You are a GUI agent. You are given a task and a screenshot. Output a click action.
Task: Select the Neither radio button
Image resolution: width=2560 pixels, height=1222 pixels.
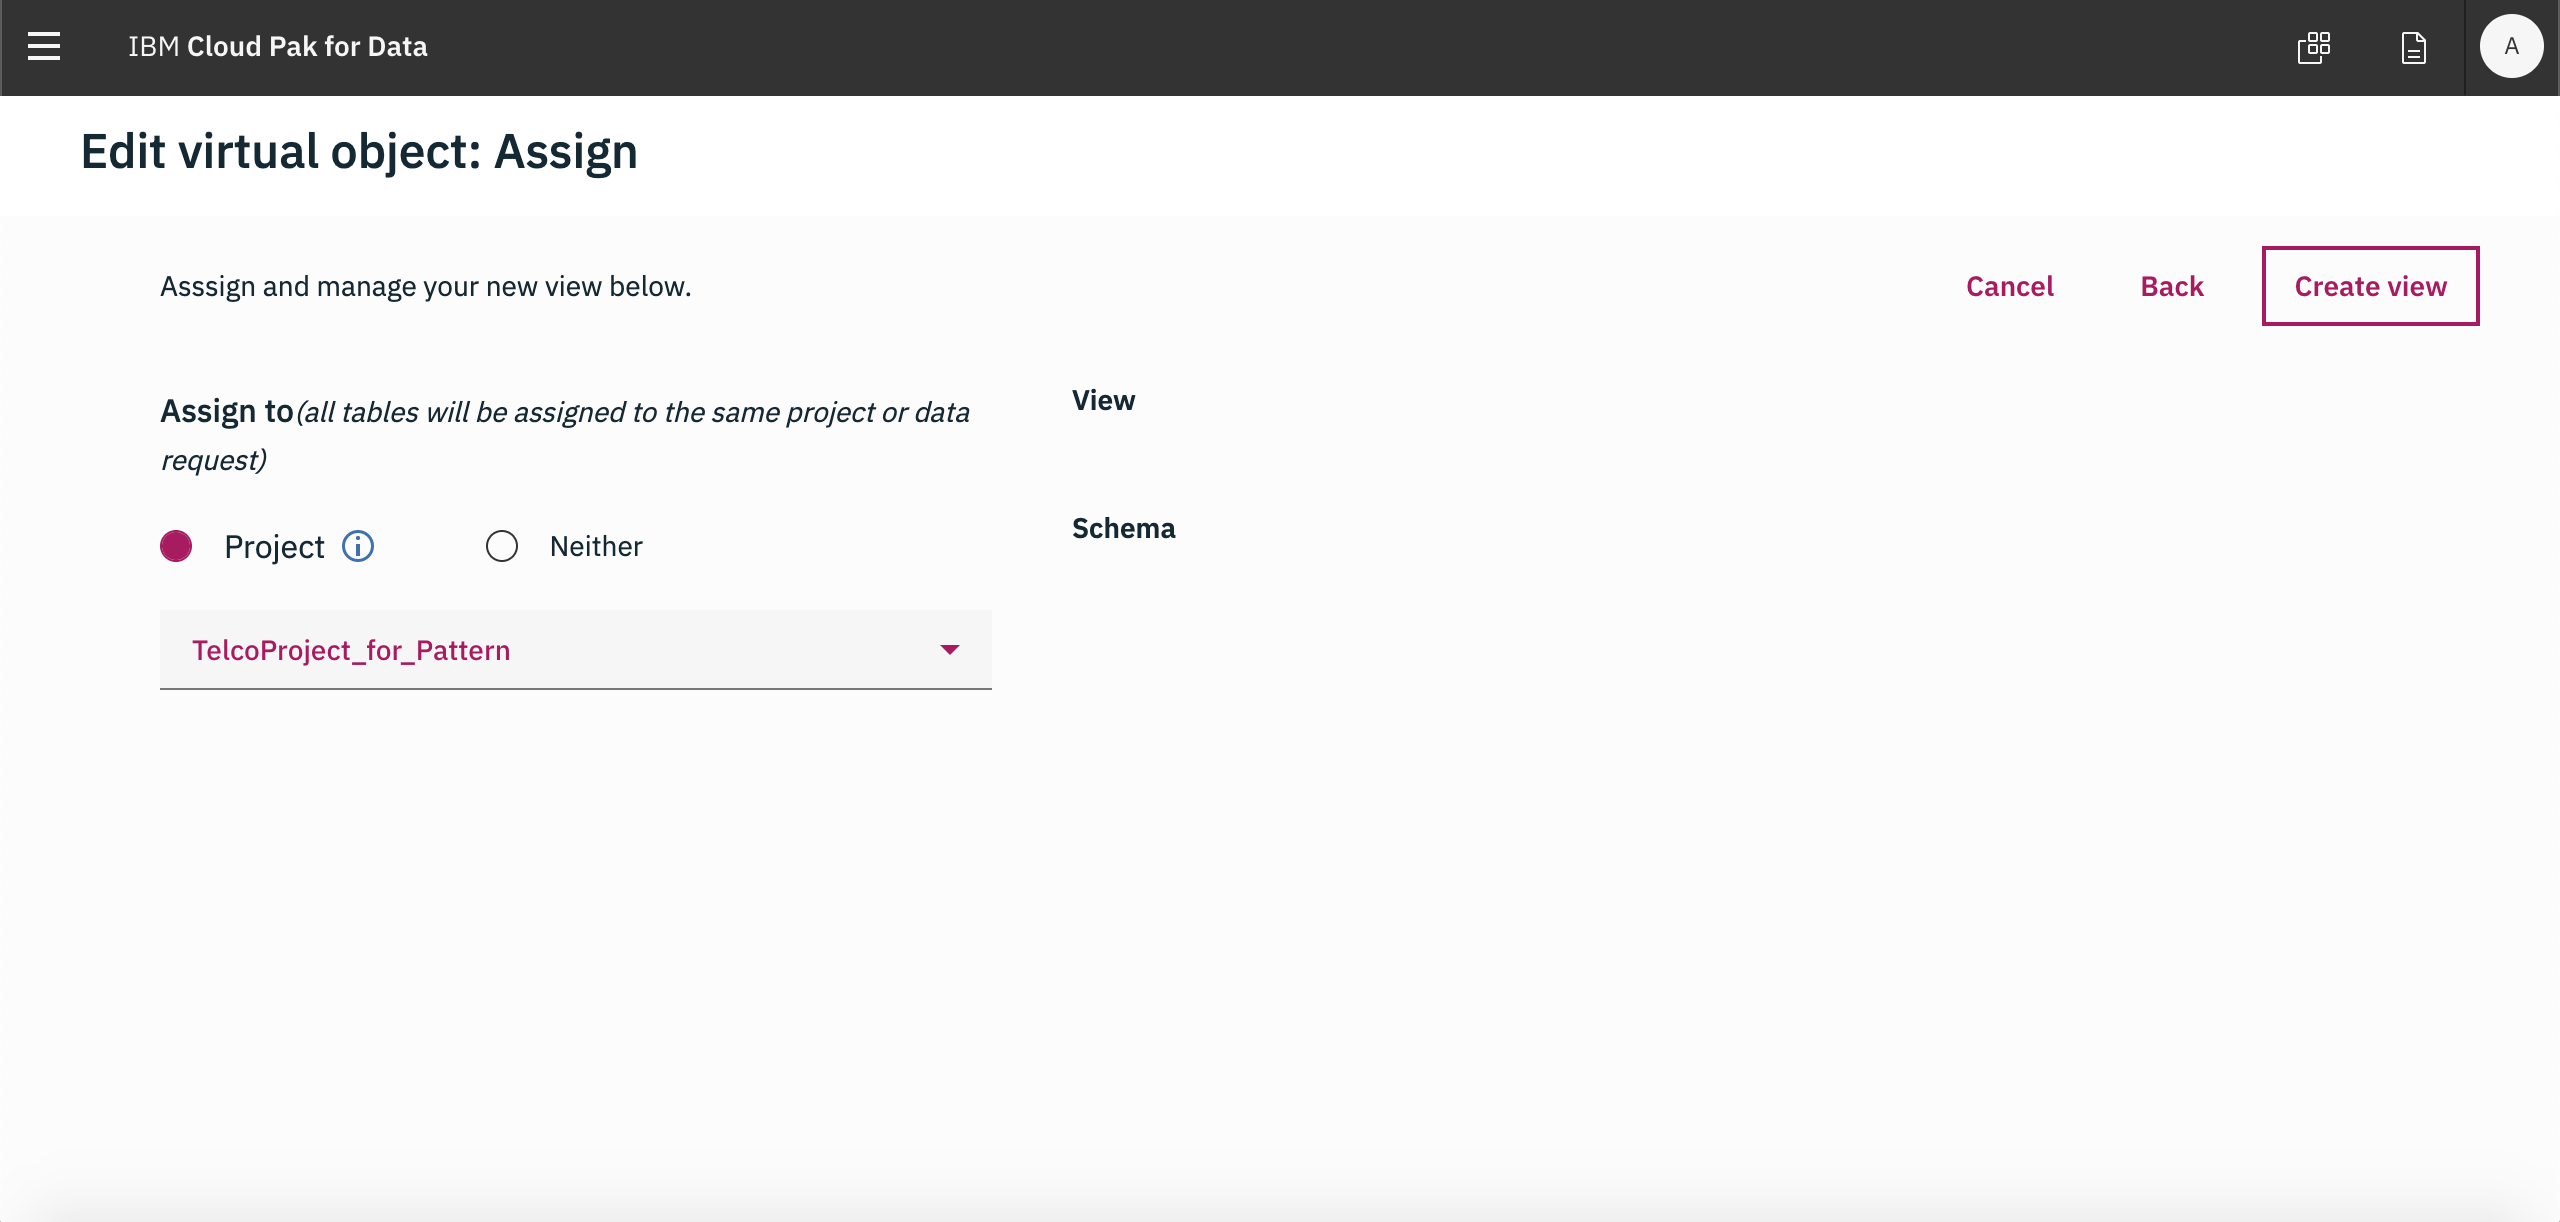[x=502, y=546]
